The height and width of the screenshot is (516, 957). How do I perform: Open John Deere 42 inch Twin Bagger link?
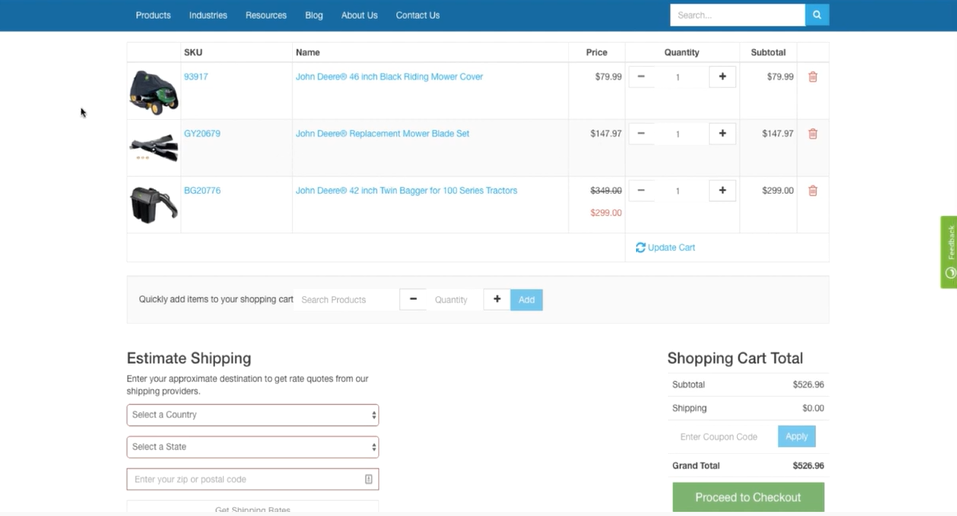coord(406,191)
